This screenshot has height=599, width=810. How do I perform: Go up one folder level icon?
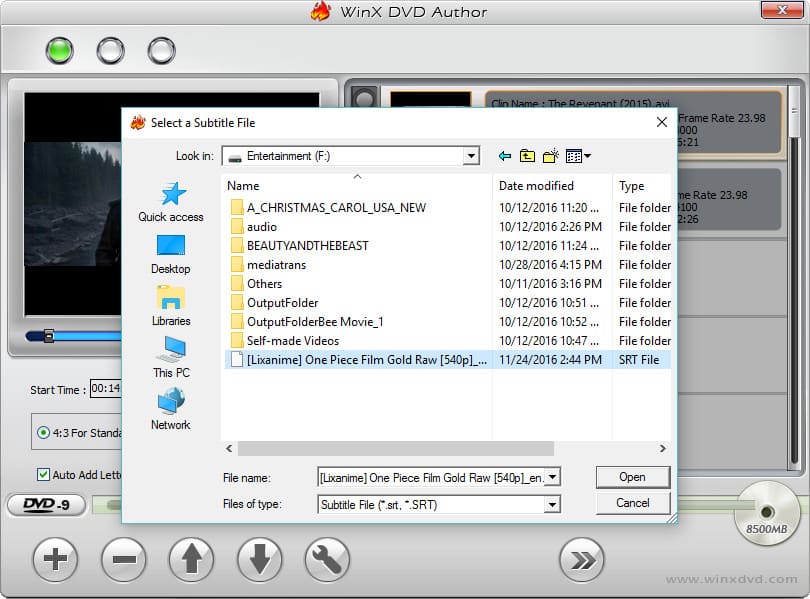[x=527, y=156]
